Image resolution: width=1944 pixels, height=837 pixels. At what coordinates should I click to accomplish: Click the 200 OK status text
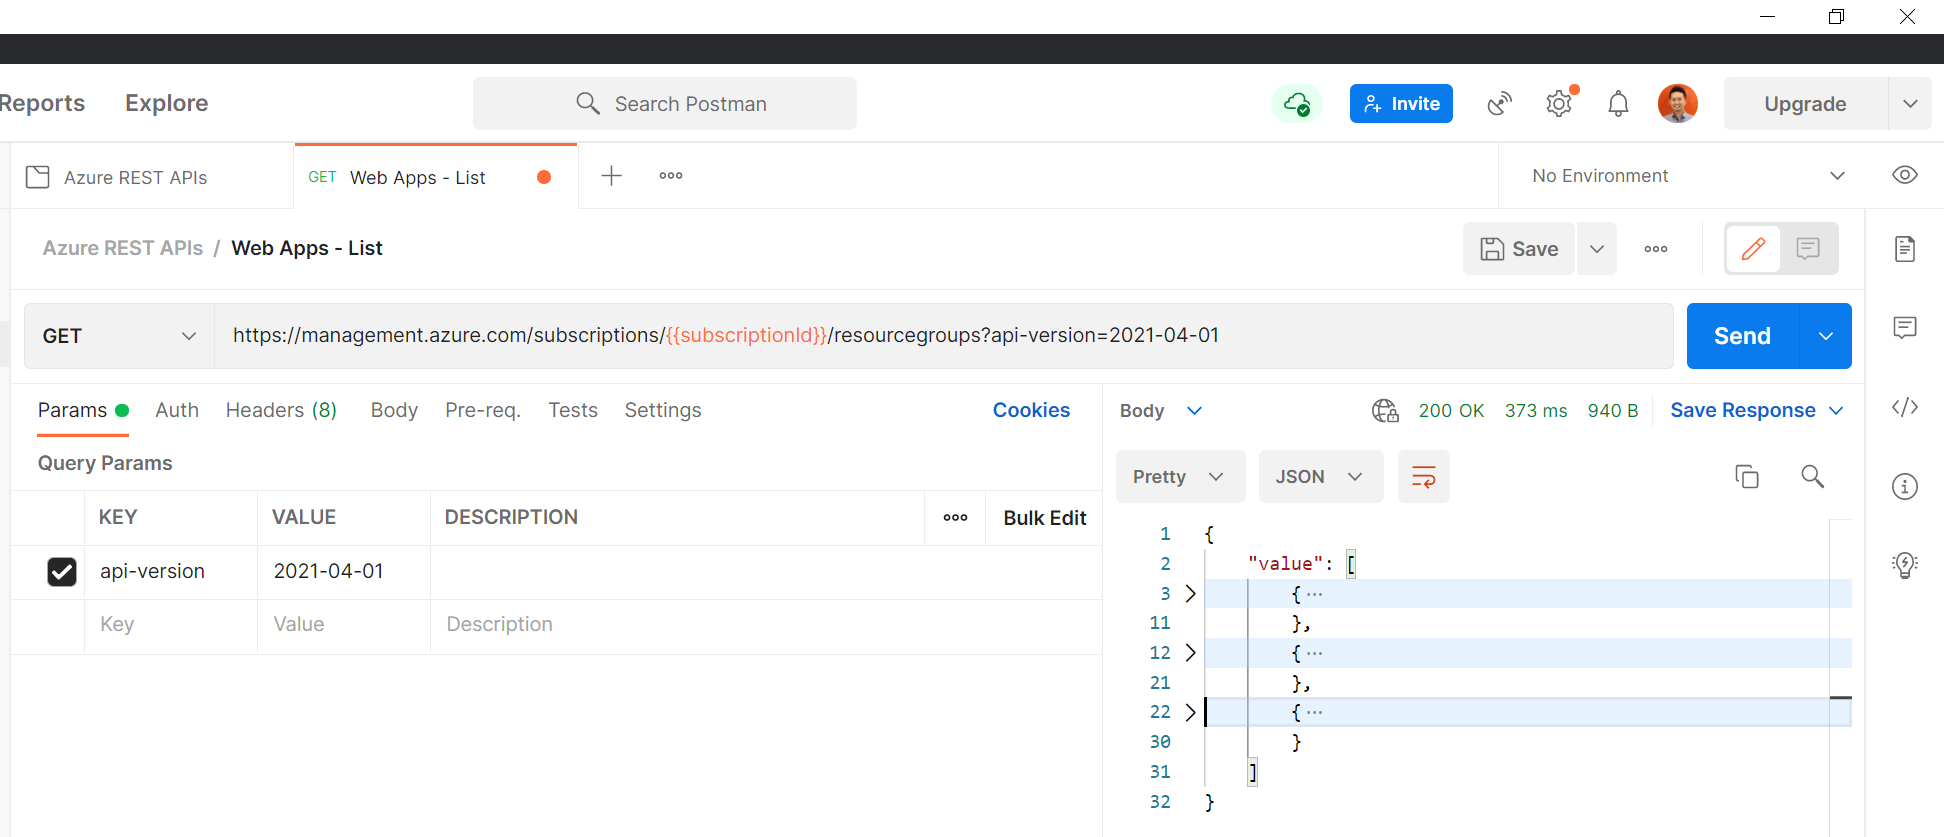[x=1451, y=411]
